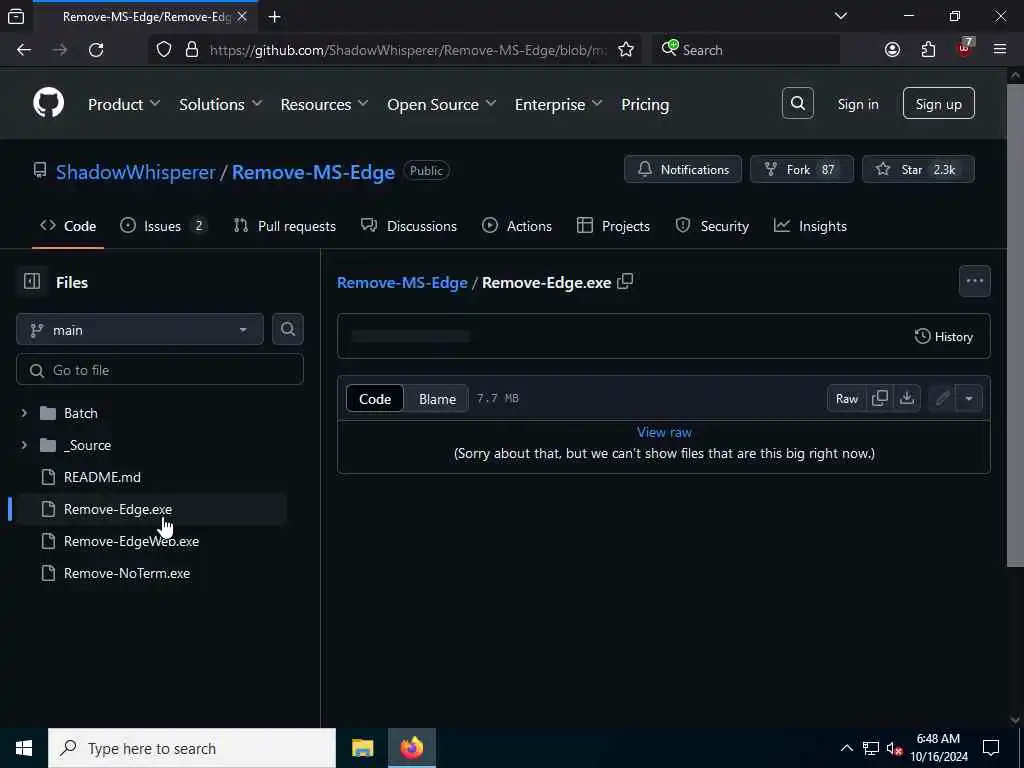This screenshot has height=768, width=1024.
Task: Click the View raw link
Action: (x=664, y=432)
